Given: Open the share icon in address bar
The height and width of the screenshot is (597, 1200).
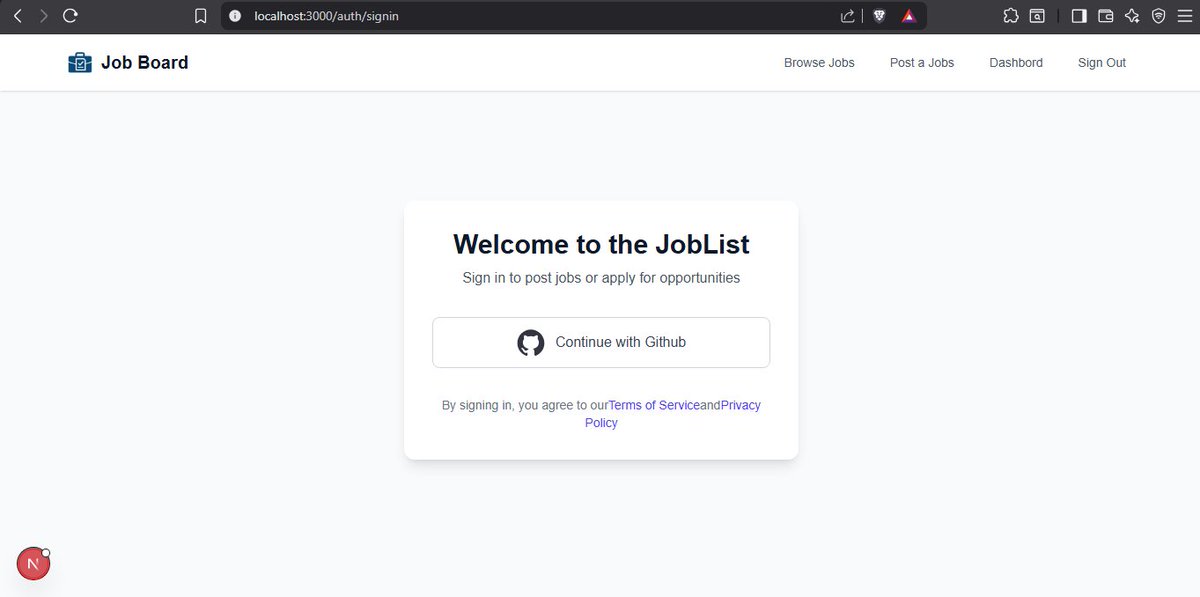Looking at the screenshot, I should point(848,16).
